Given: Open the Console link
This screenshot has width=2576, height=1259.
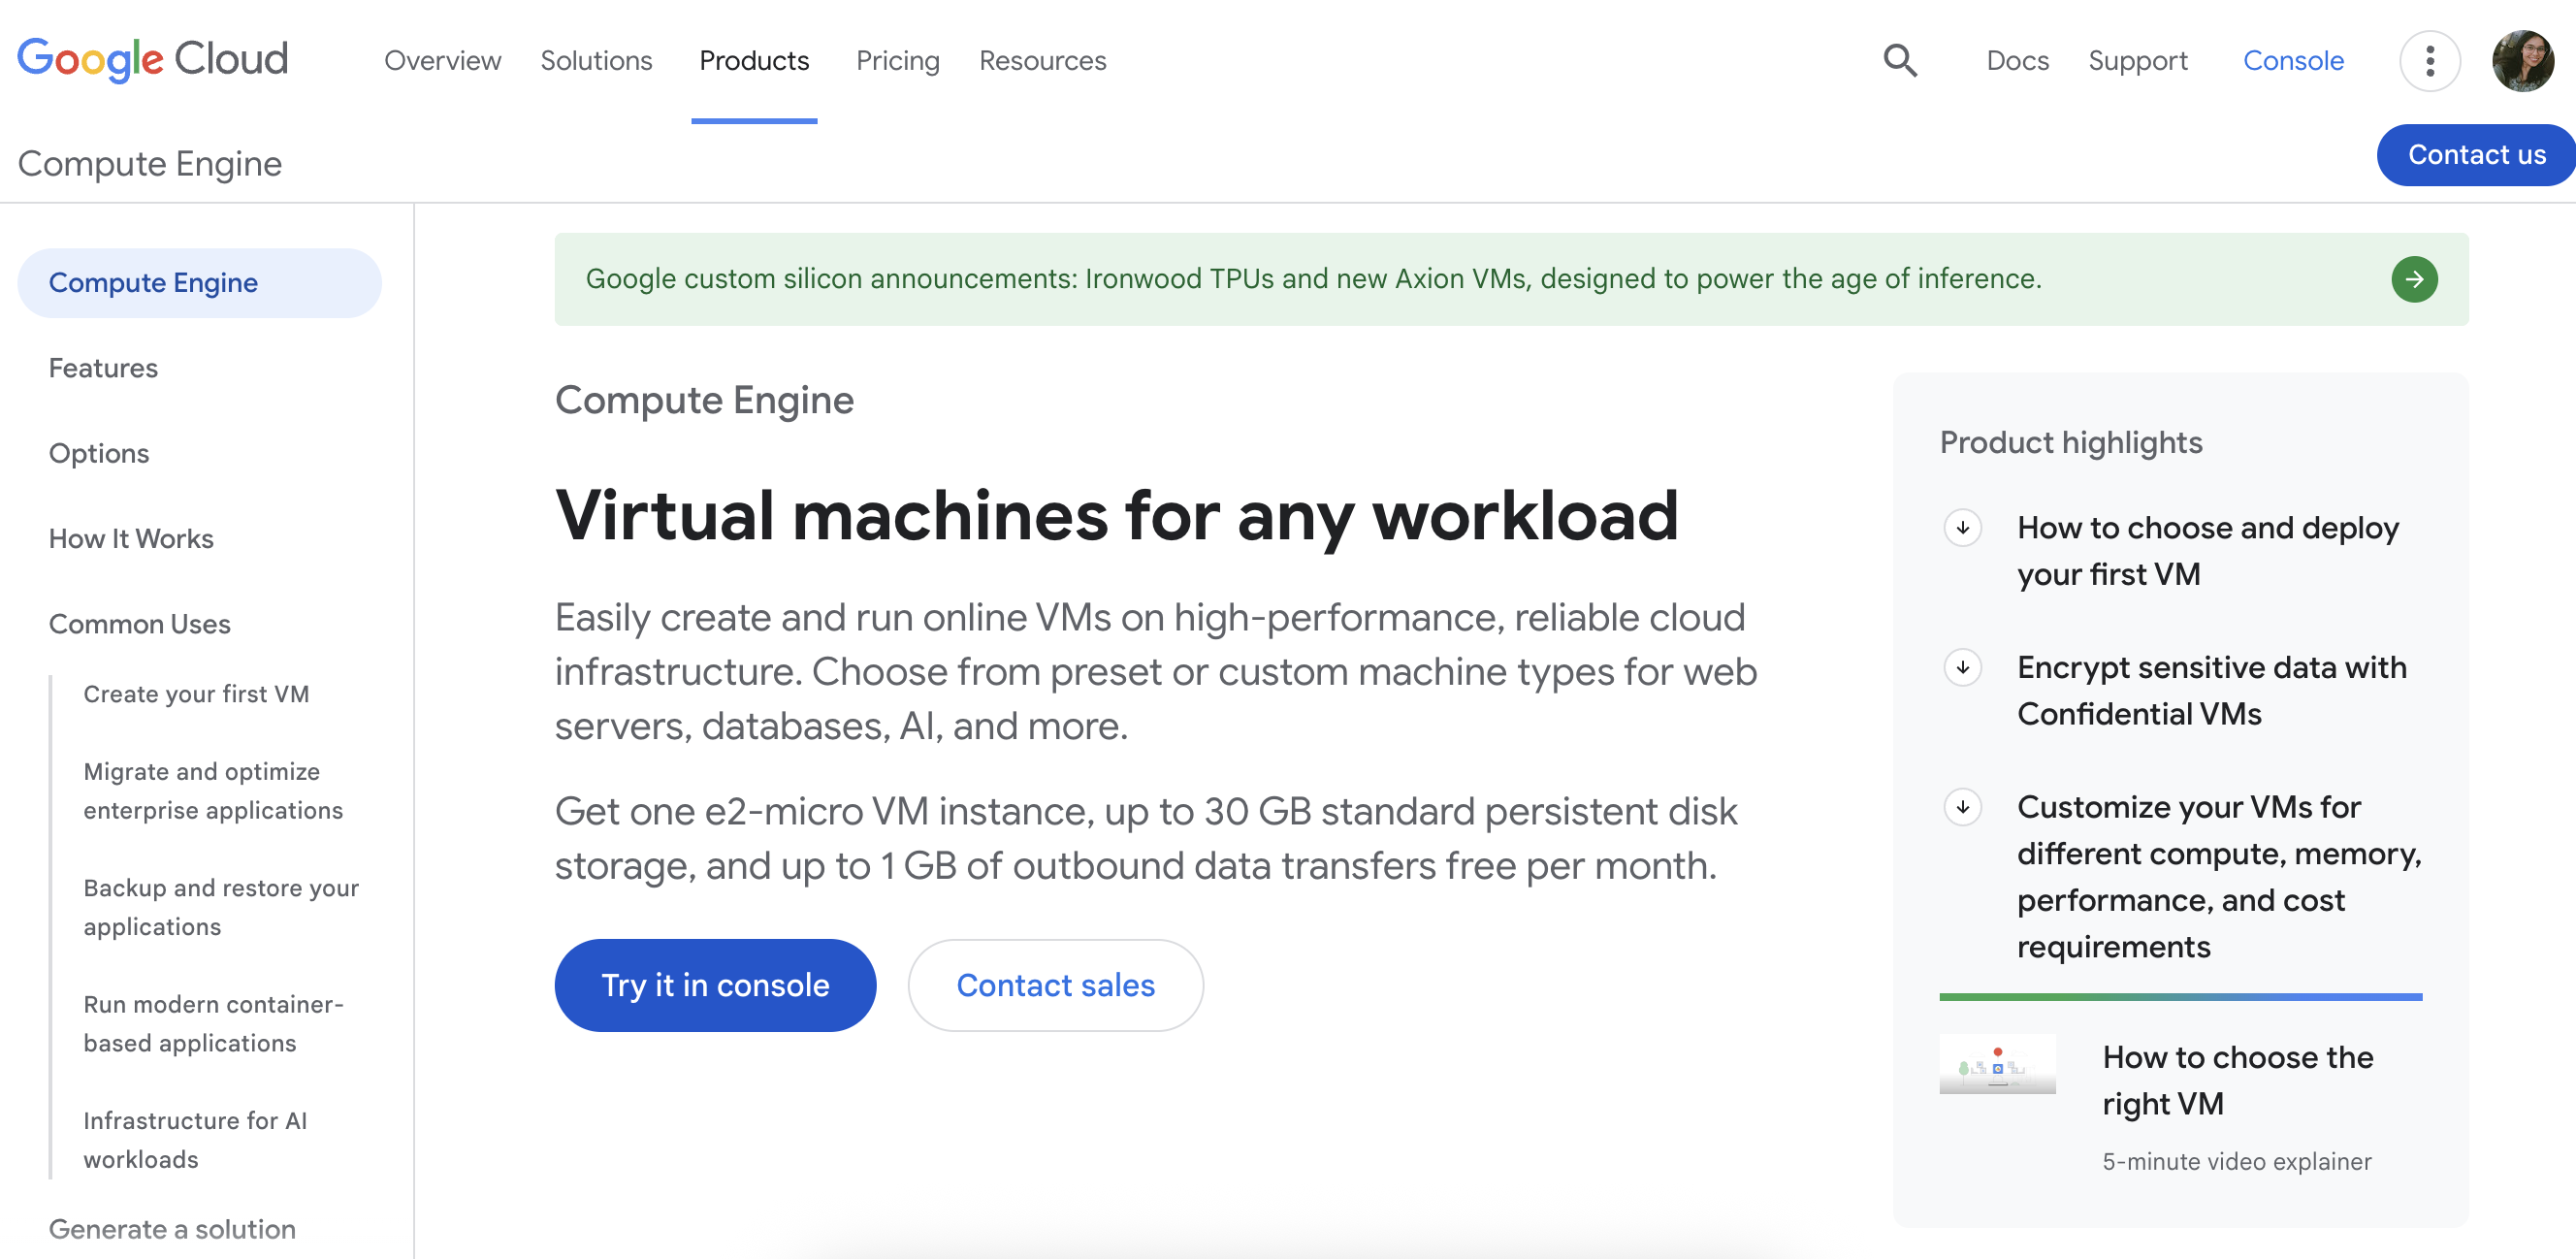Looking at the screenshot, I should click(2292, 61).
